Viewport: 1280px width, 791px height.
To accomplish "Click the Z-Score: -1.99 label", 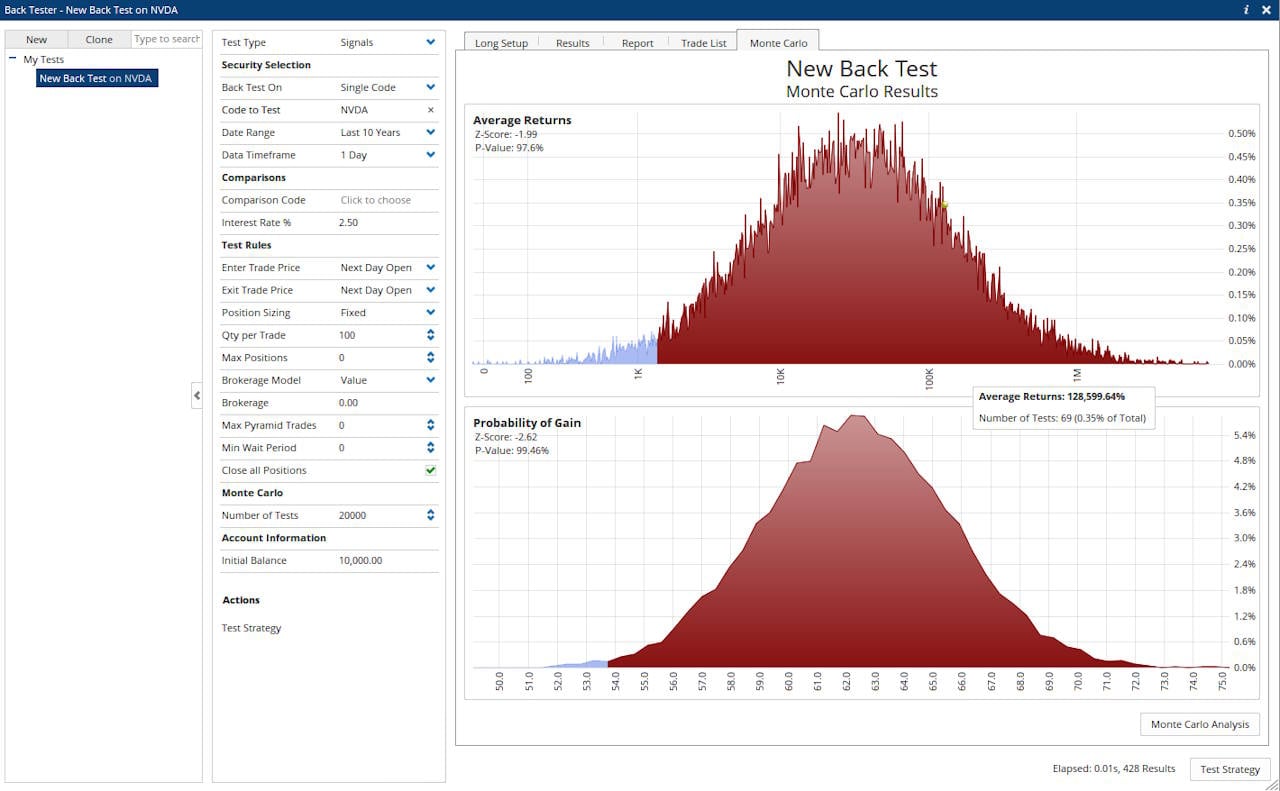I will click(x=506, y=134).
